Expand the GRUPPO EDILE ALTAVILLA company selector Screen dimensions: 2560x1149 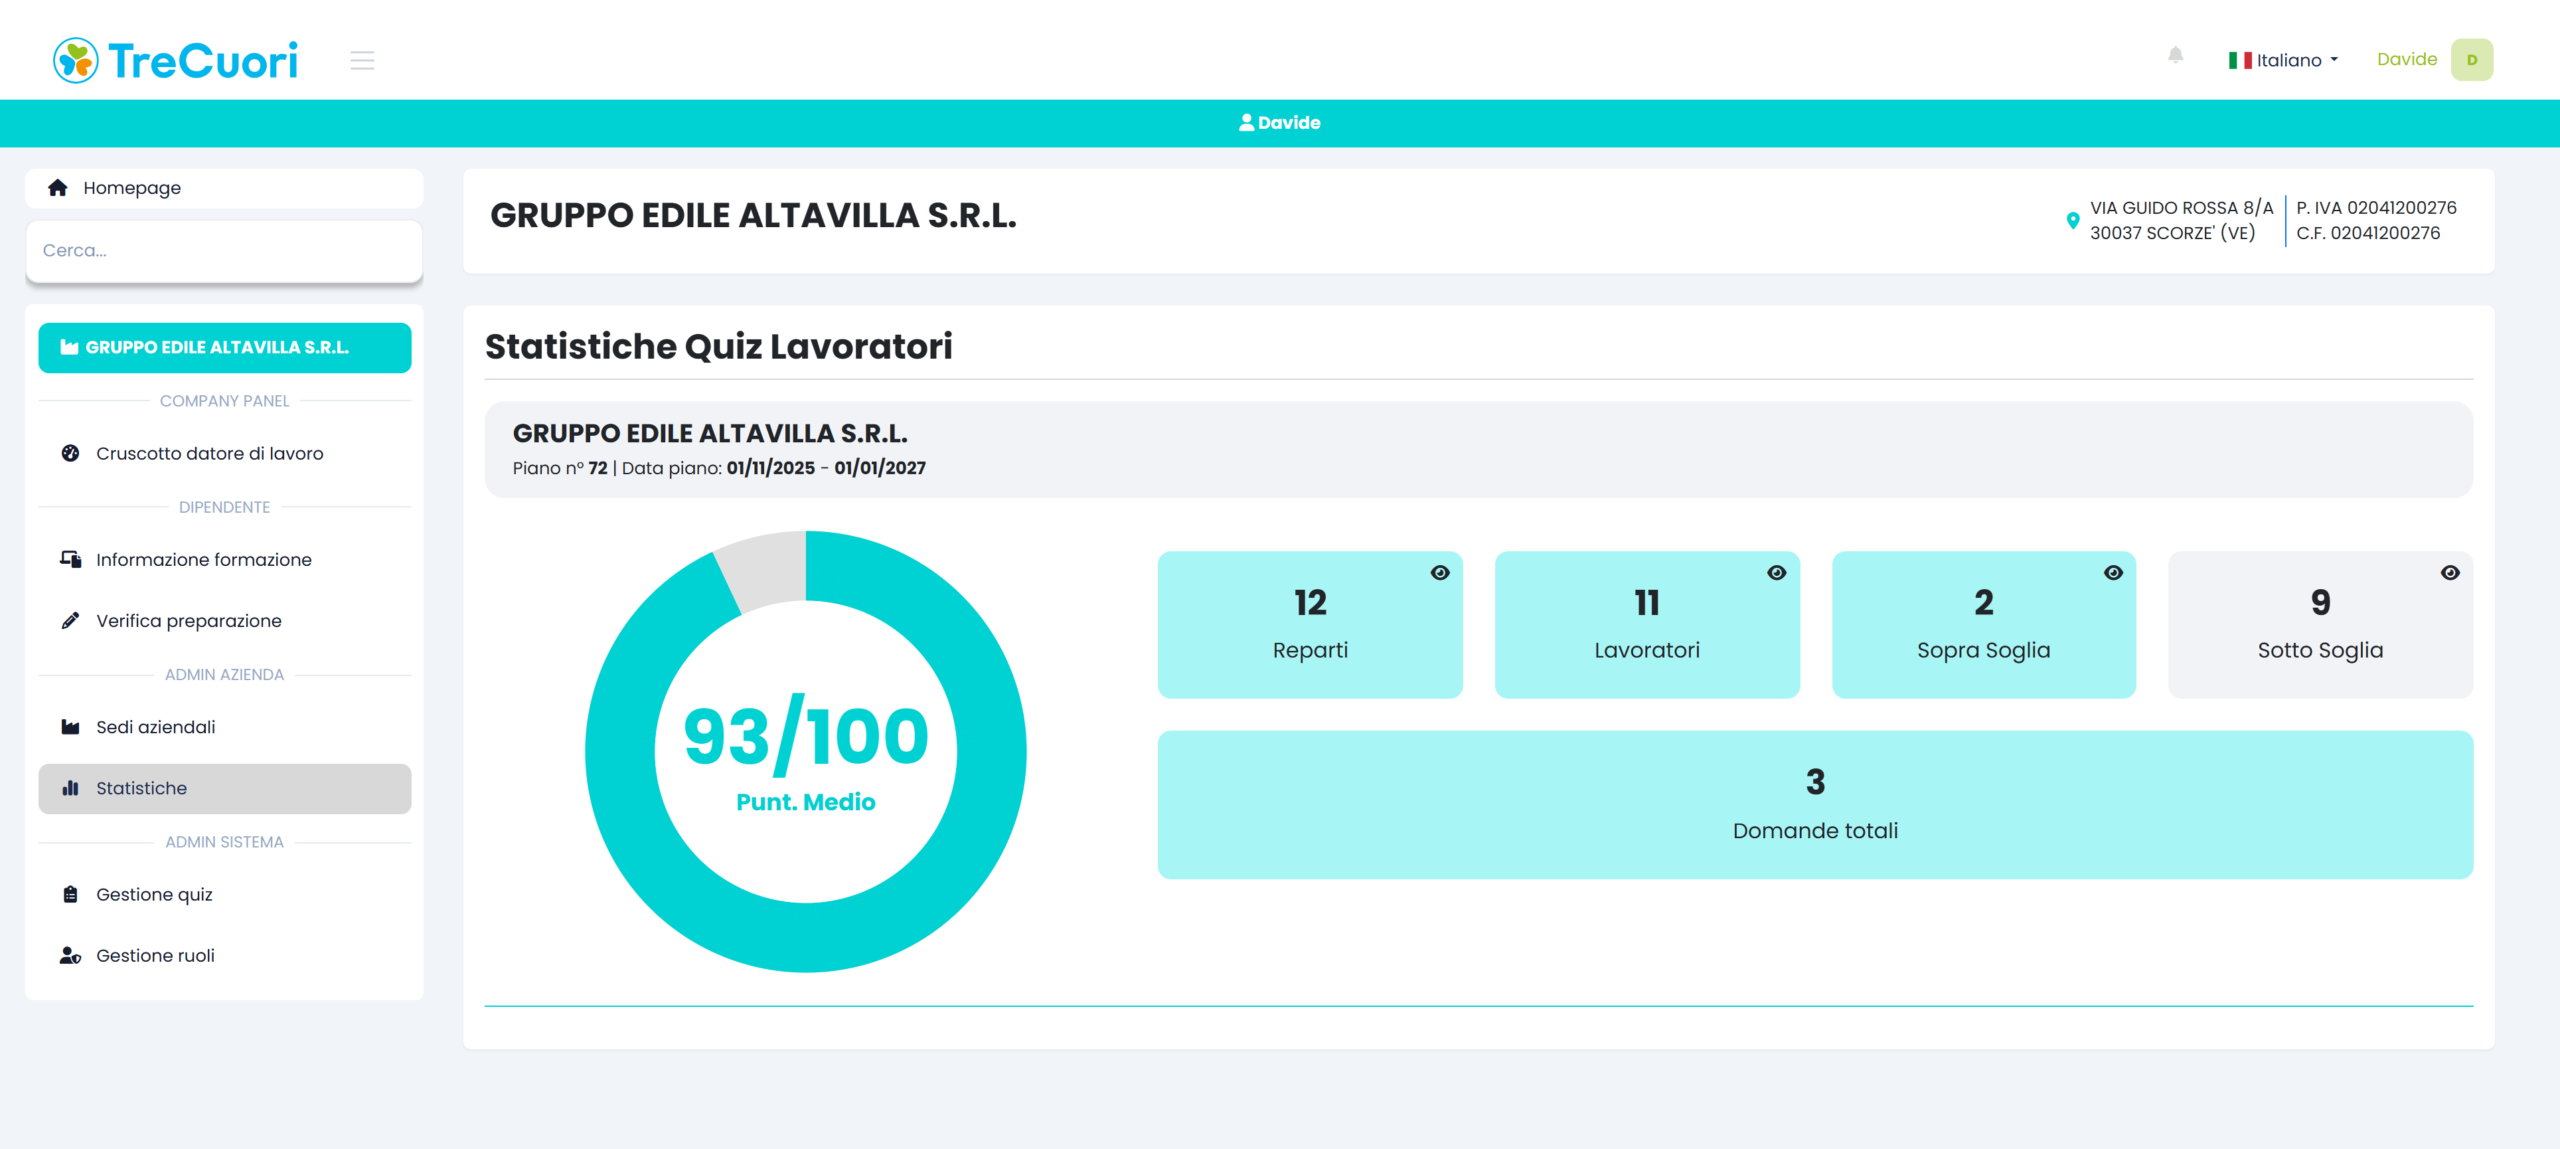point(224,348)
